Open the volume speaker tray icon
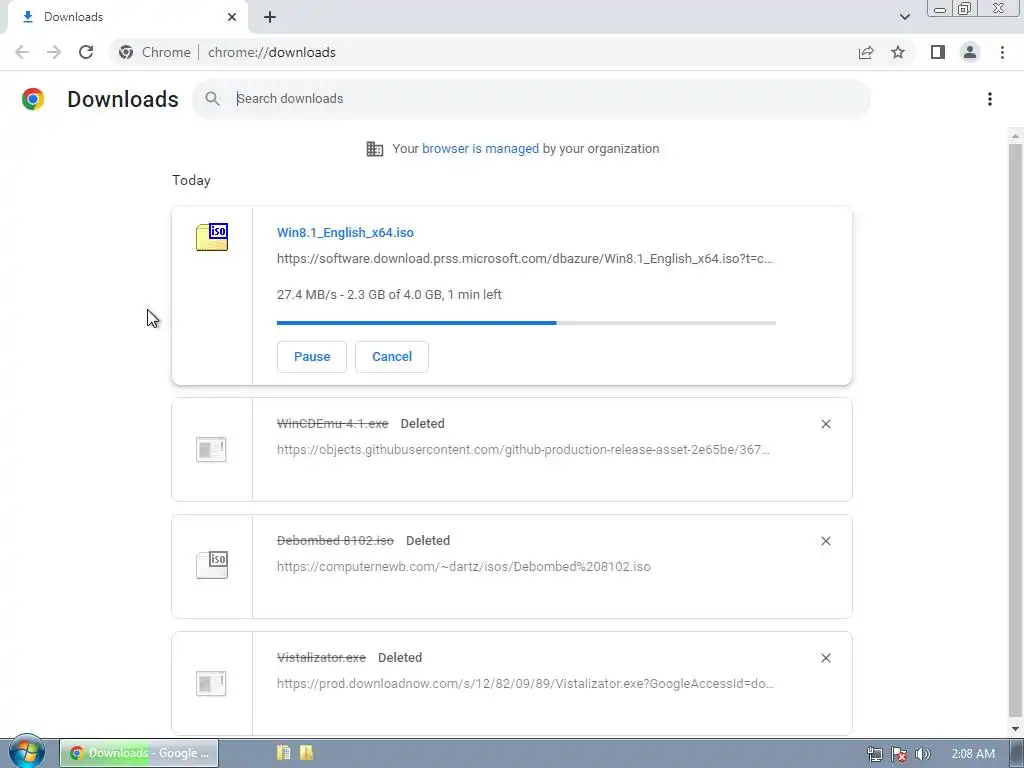This screenshot has height=768, width=1024. 922,754
